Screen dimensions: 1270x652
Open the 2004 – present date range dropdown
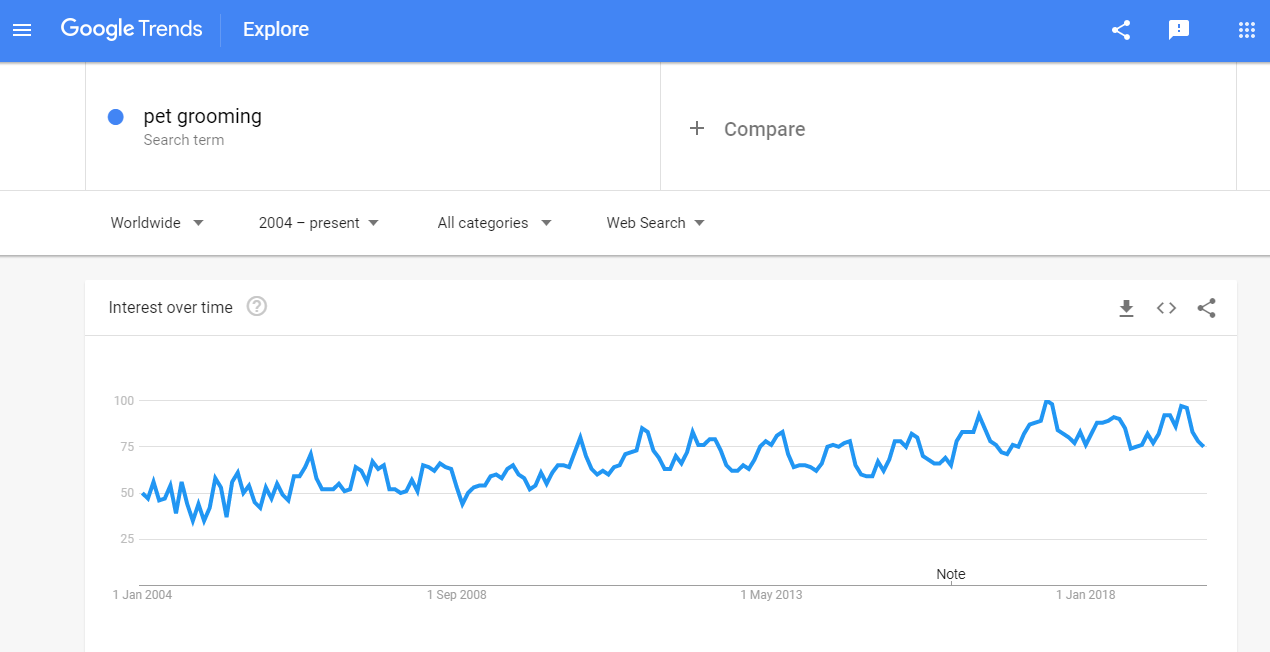(x=319, y=223)
